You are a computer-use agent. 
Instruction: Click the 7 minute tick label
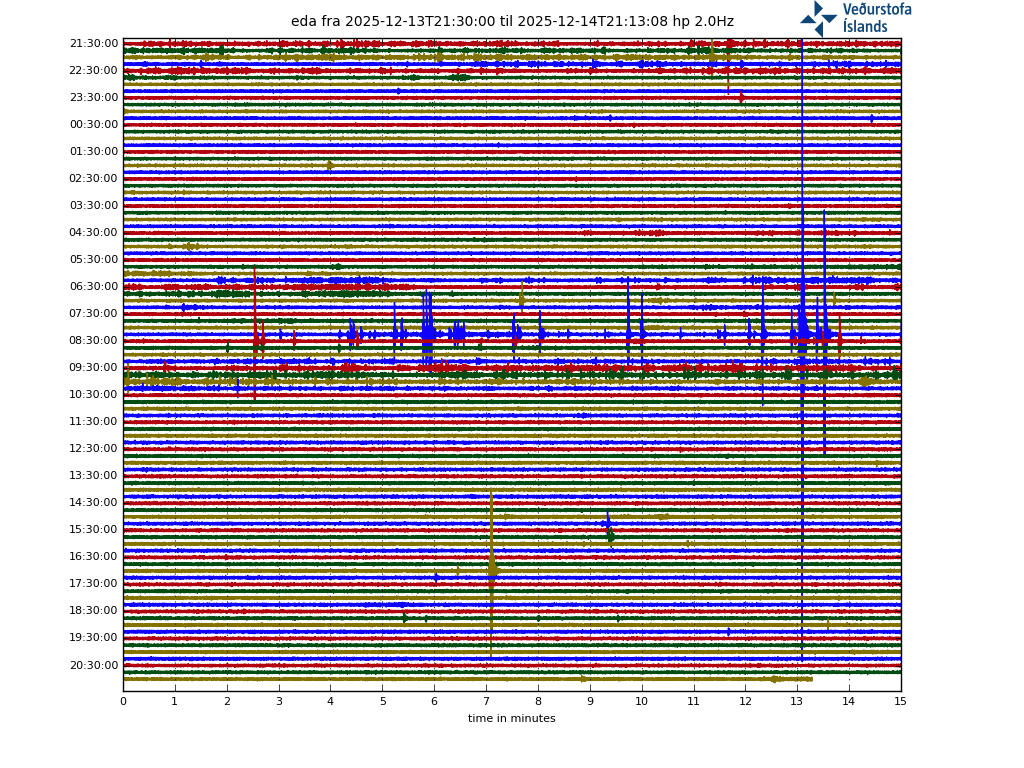pyautogui.click(x=486, y=702)
